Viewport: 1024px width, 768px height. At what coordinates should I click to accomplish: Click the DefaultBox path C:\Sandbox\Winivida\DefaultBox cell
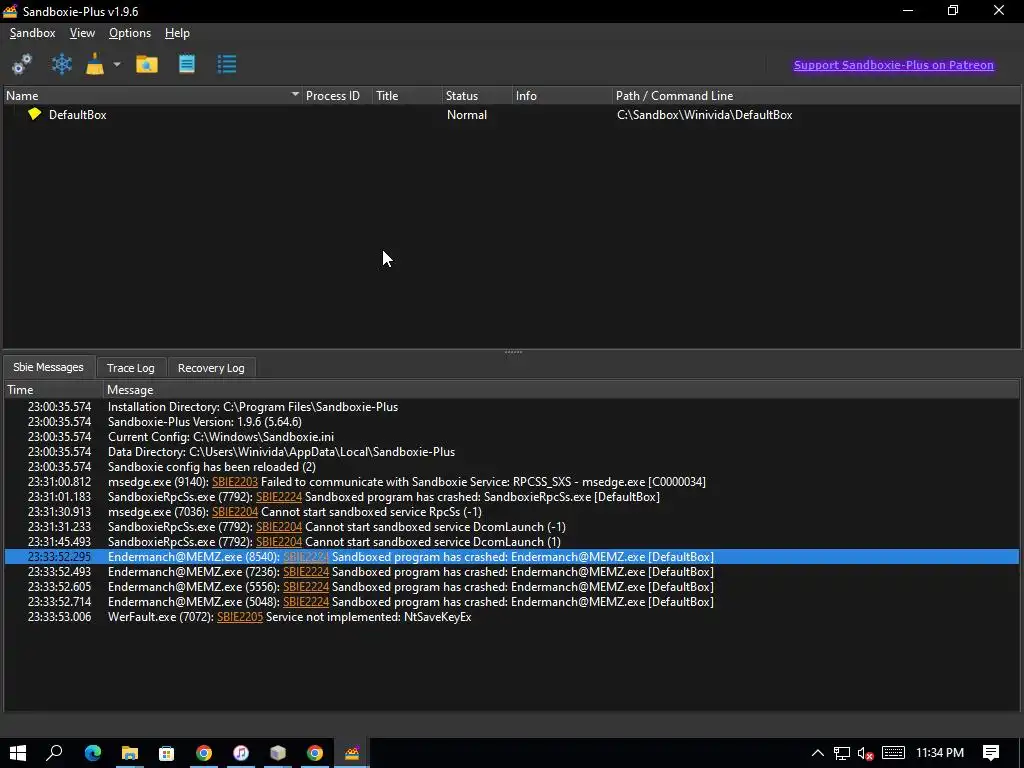coord(705,114)
